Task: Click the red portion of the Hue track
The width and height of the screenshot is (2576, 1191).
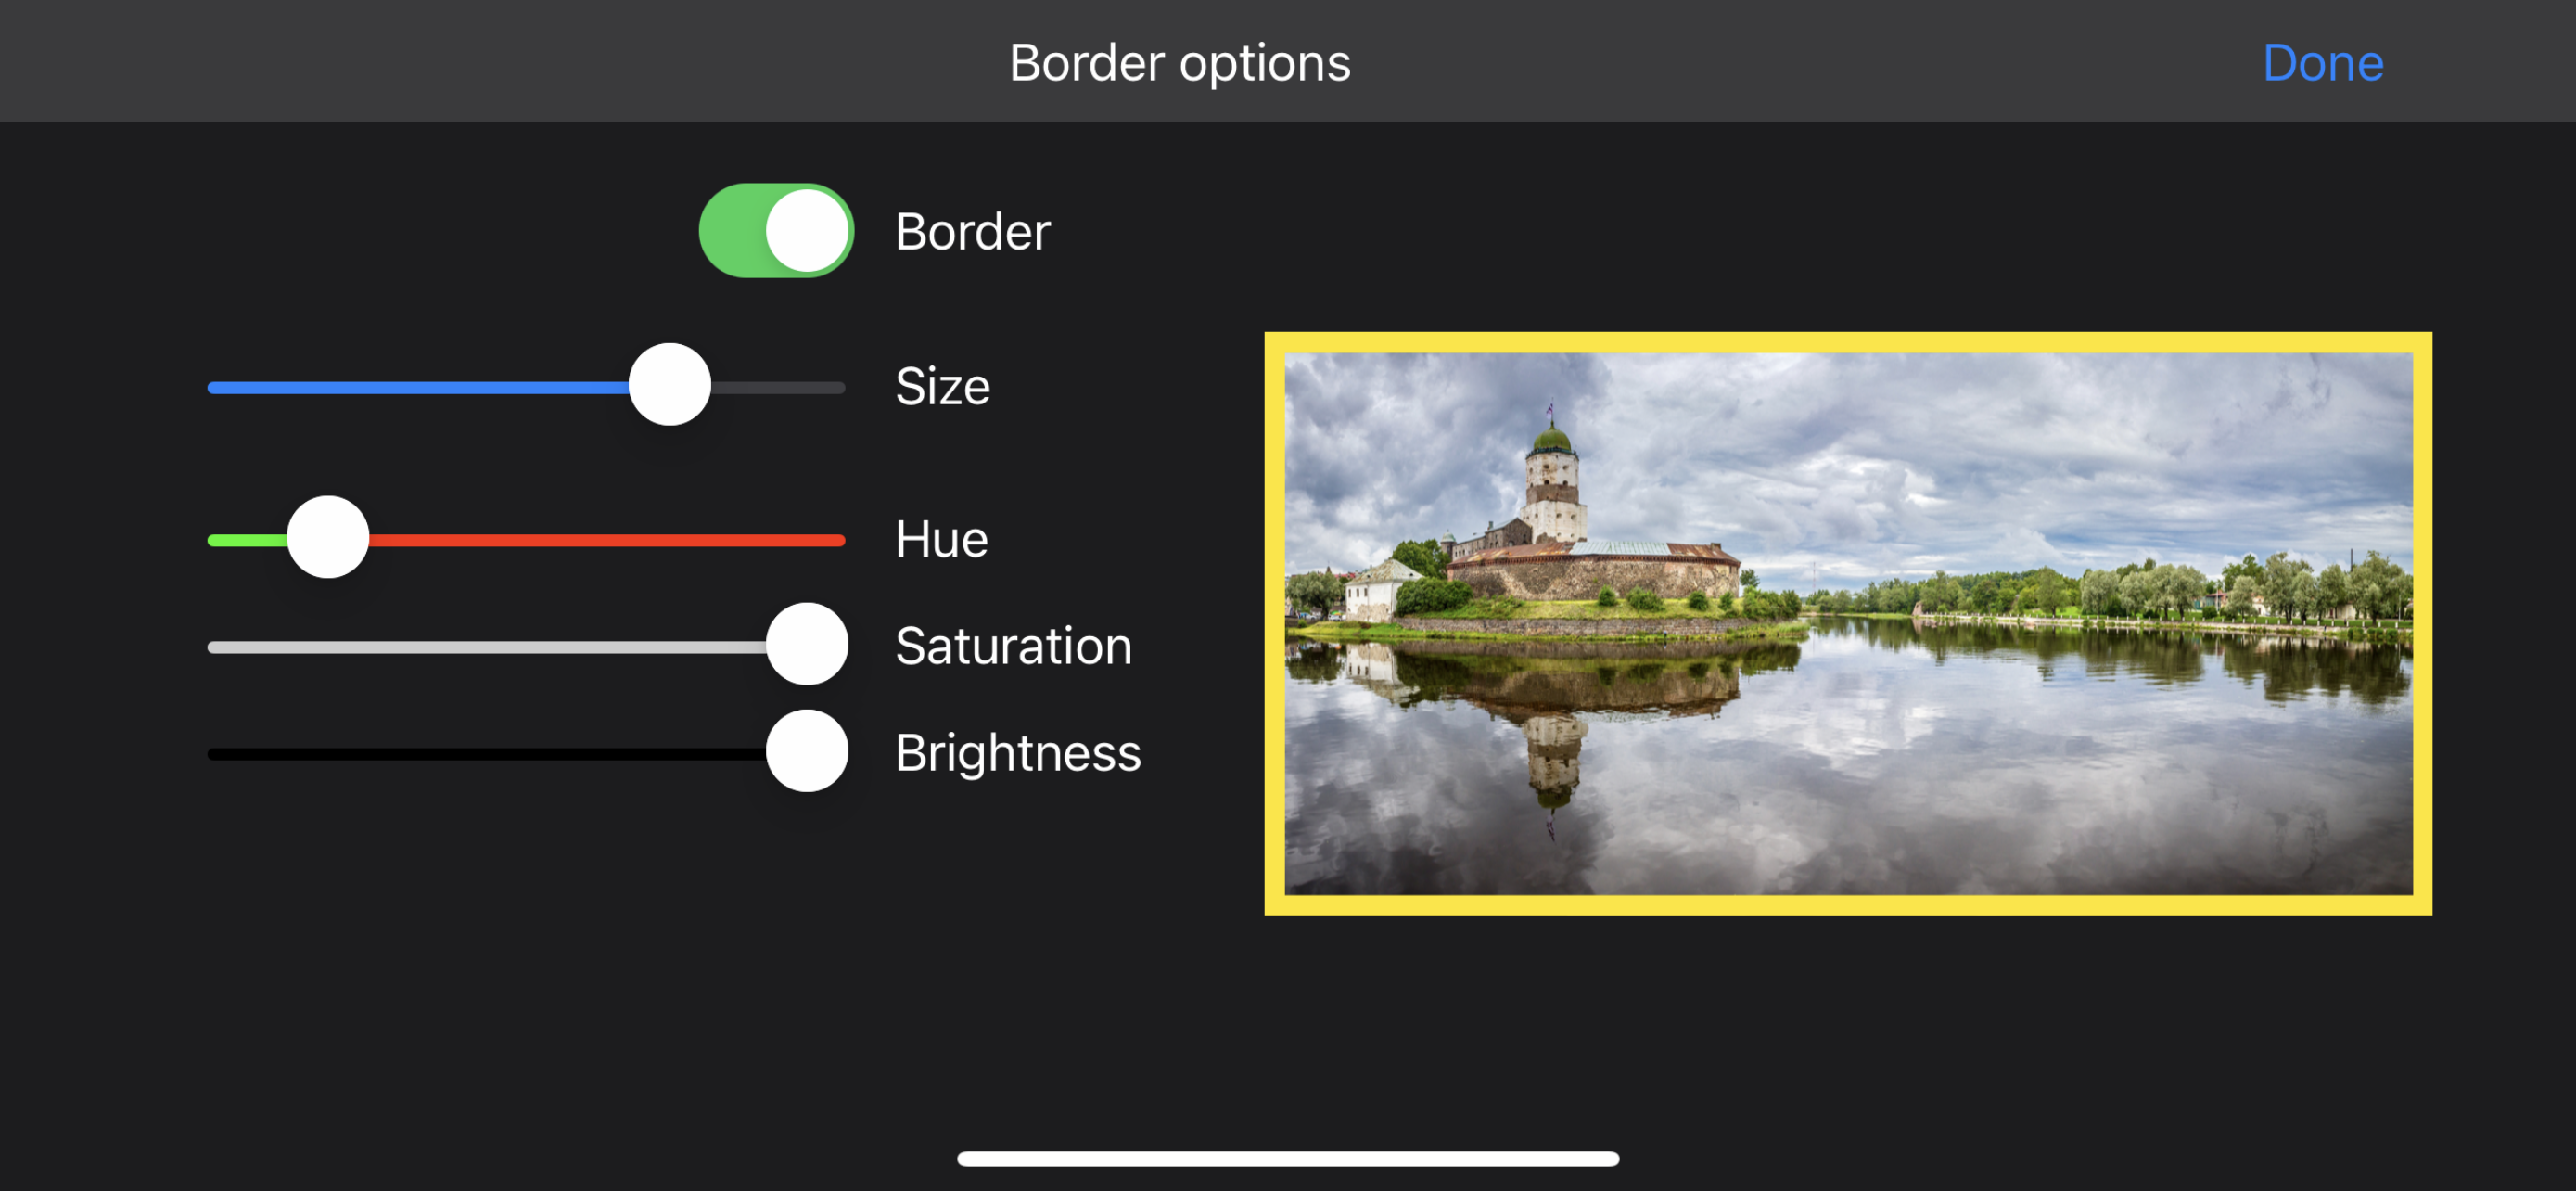Action: pyautogui.click(x=607, y=541)
